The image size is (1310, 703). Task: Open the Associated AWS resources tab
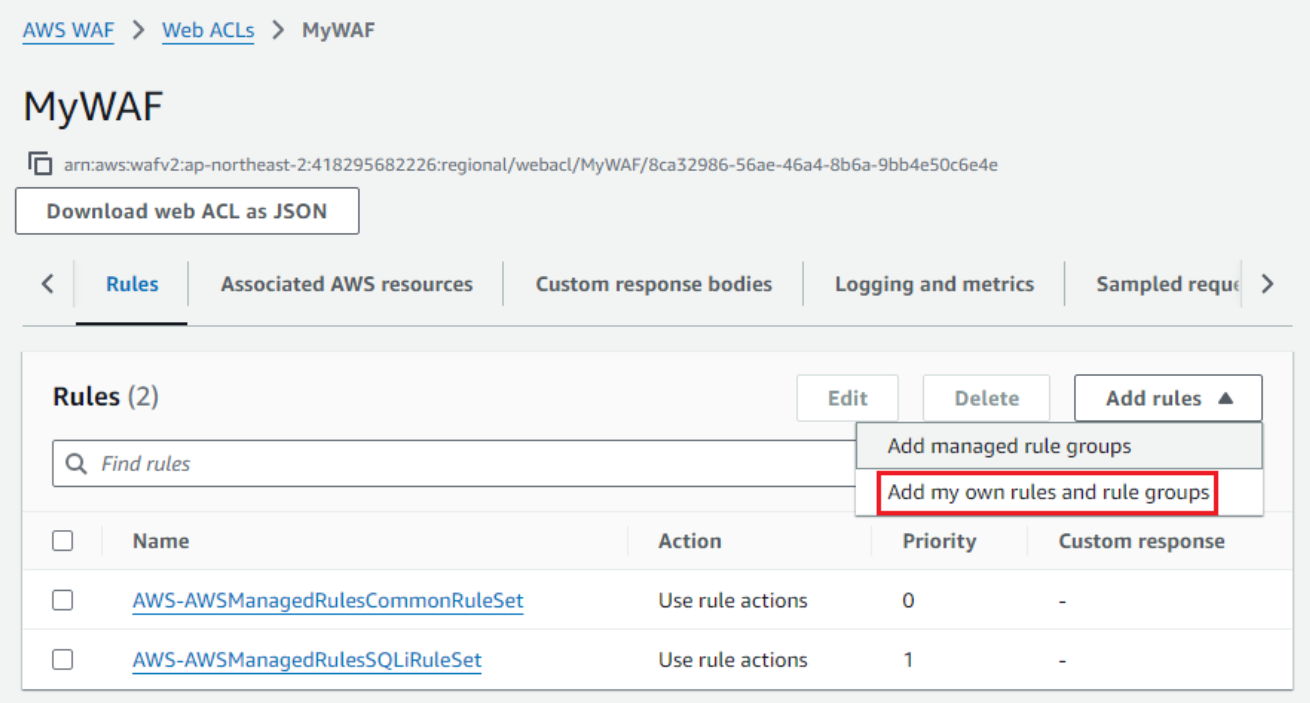[347, 284]
